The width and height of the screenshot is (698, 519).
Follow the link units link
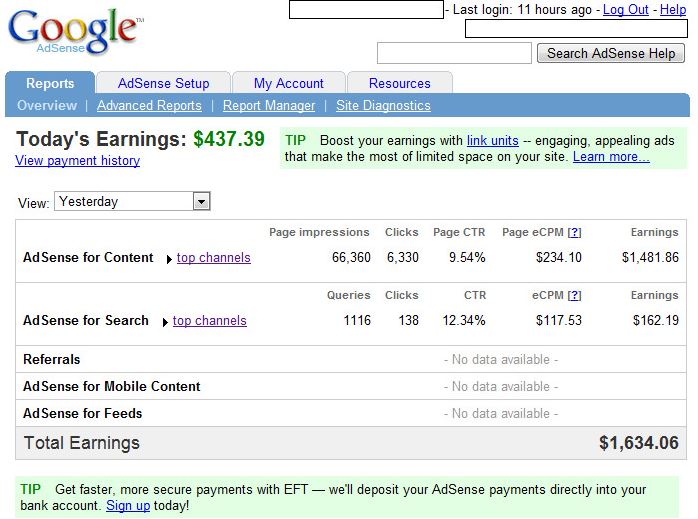click(x=492, y=141)
